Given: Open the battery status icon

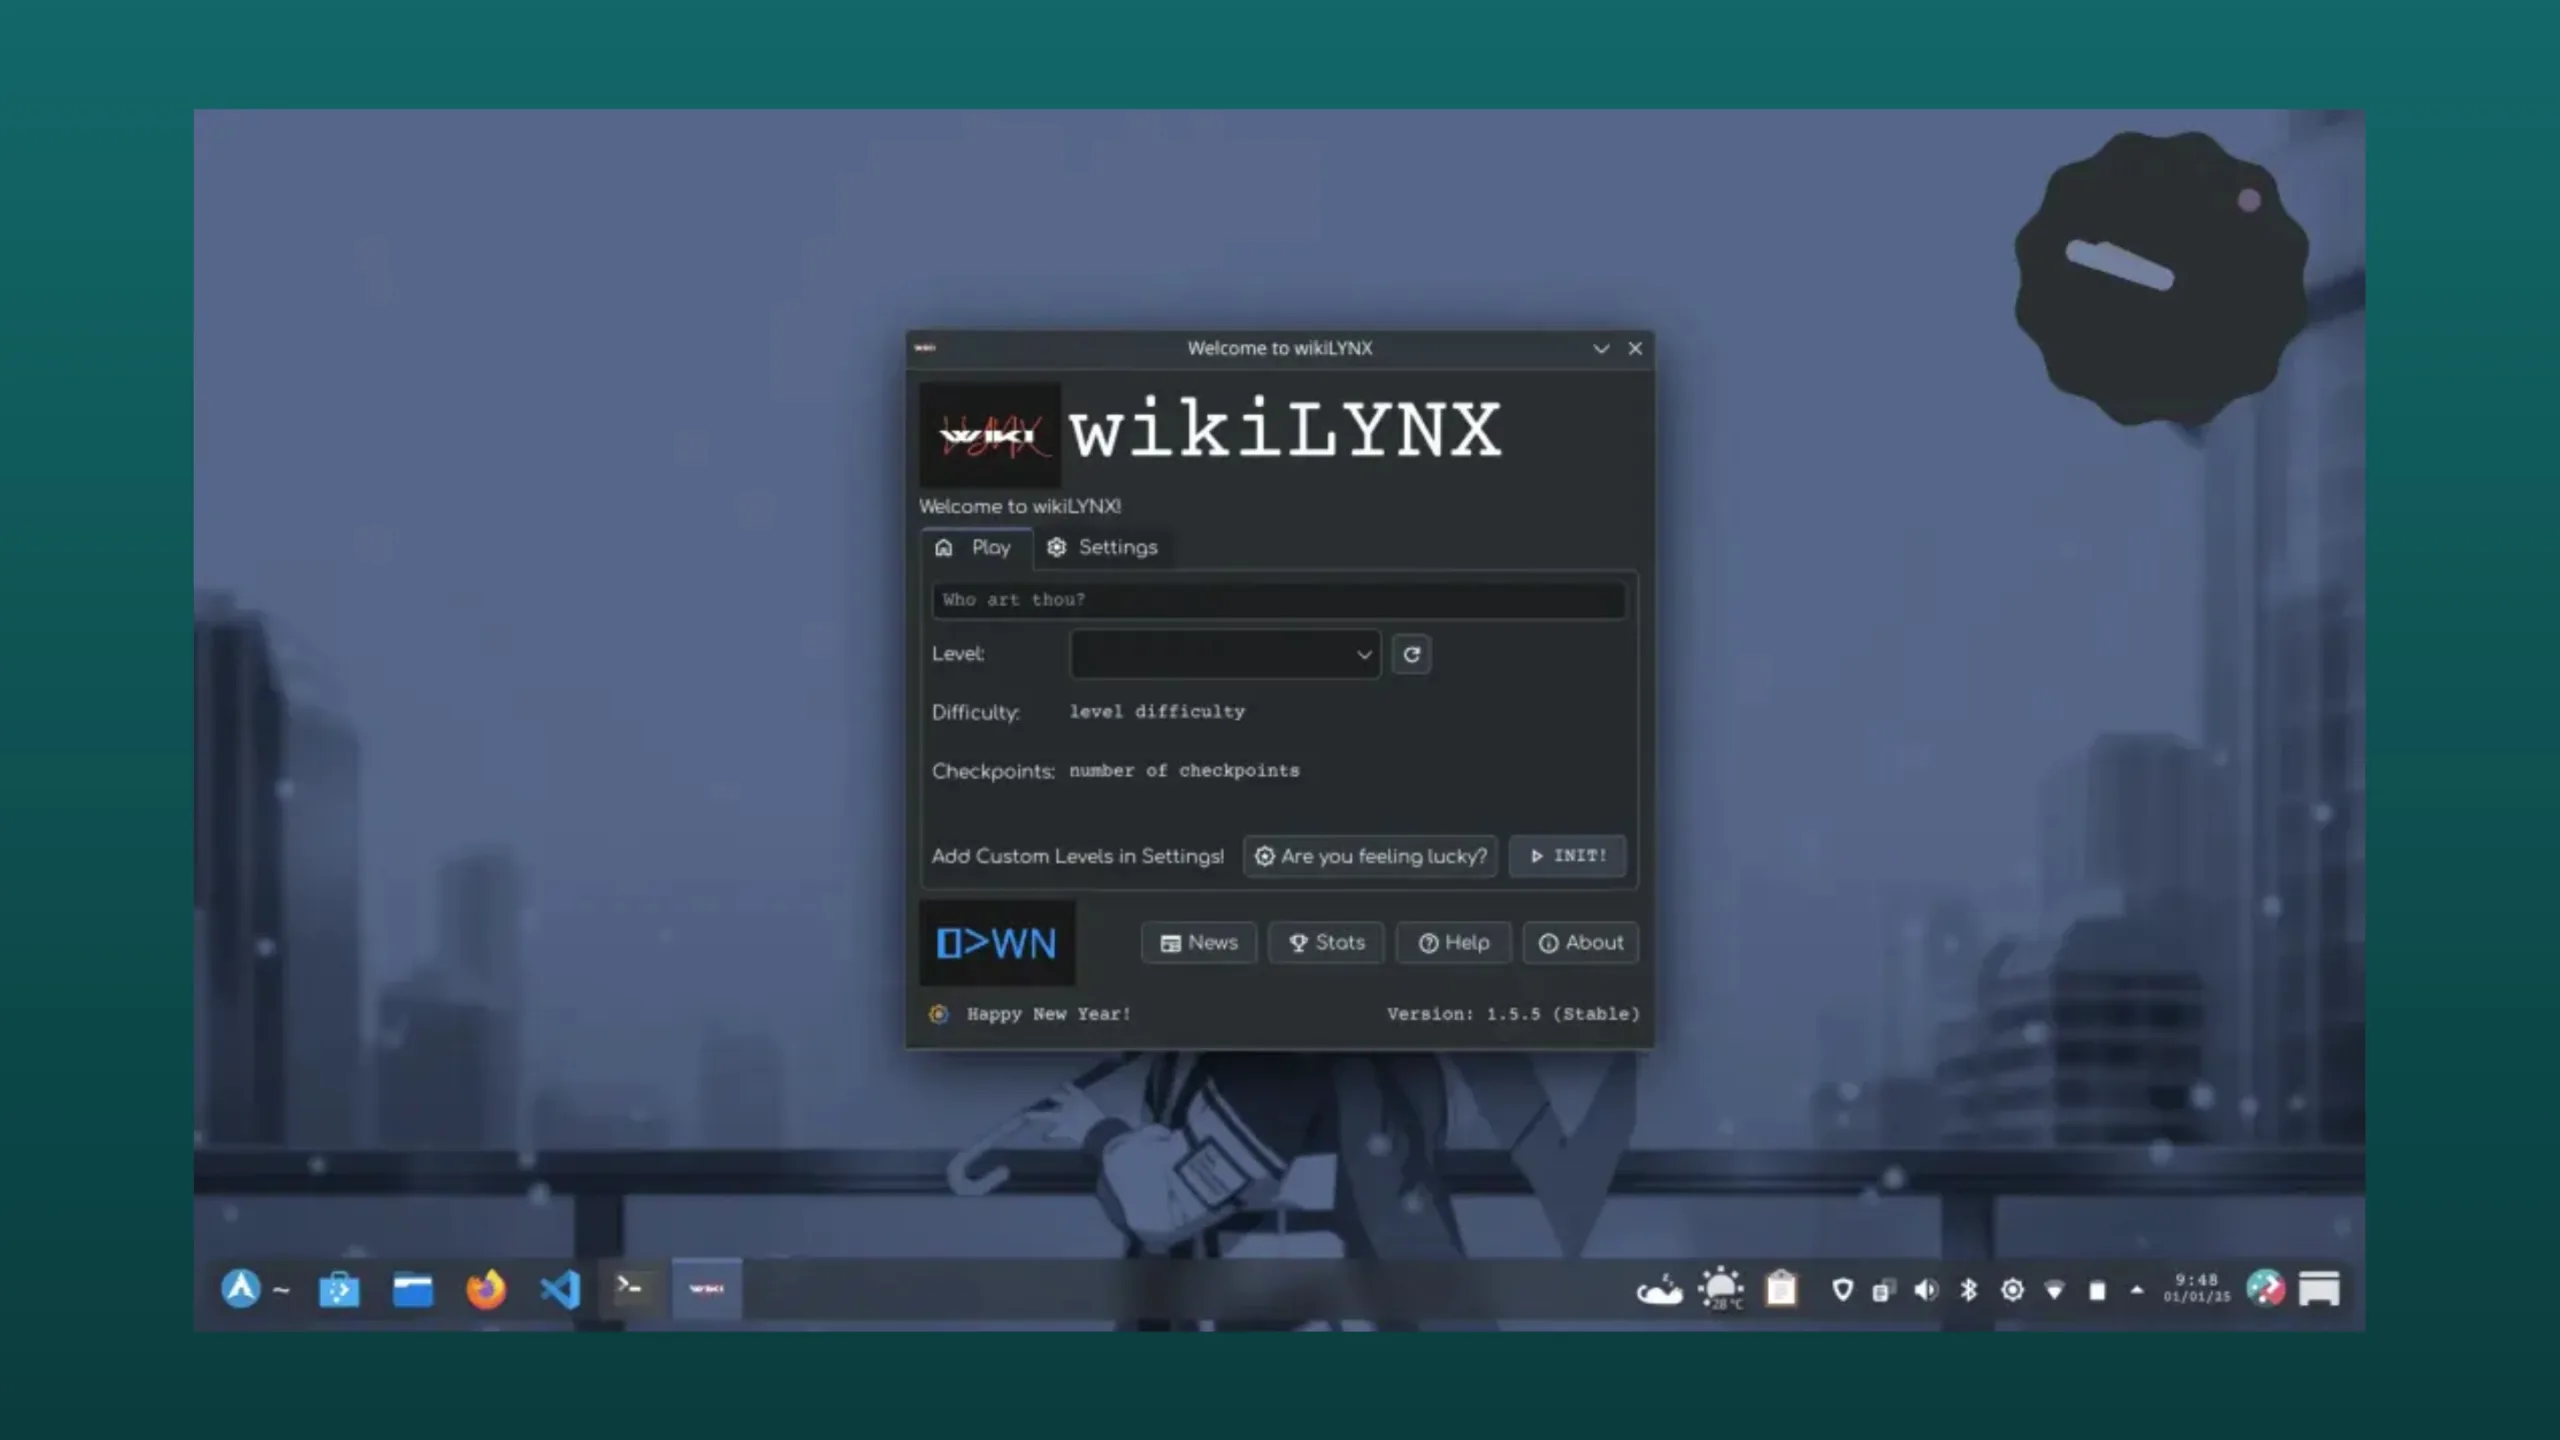Looking at the screenshot, I should 2097,1291.
